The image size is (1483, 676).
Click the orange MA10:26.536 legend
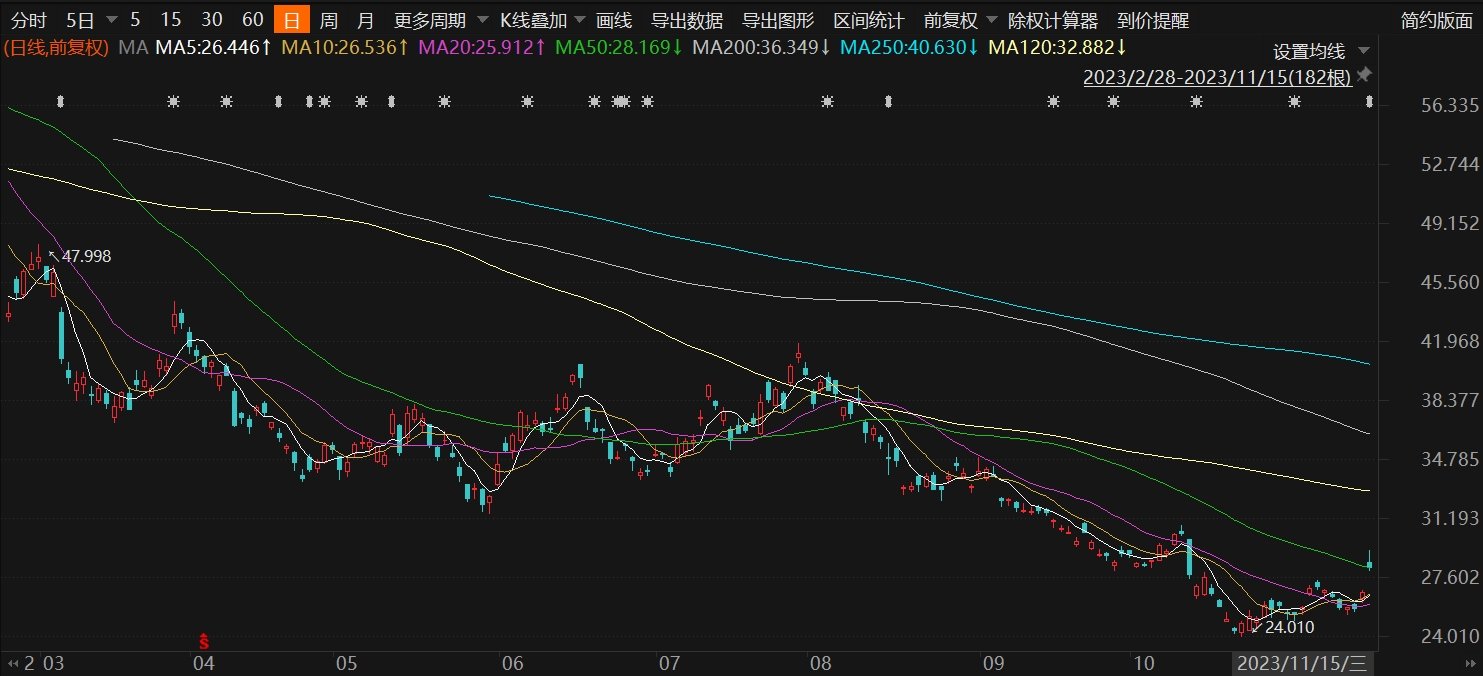346,47
